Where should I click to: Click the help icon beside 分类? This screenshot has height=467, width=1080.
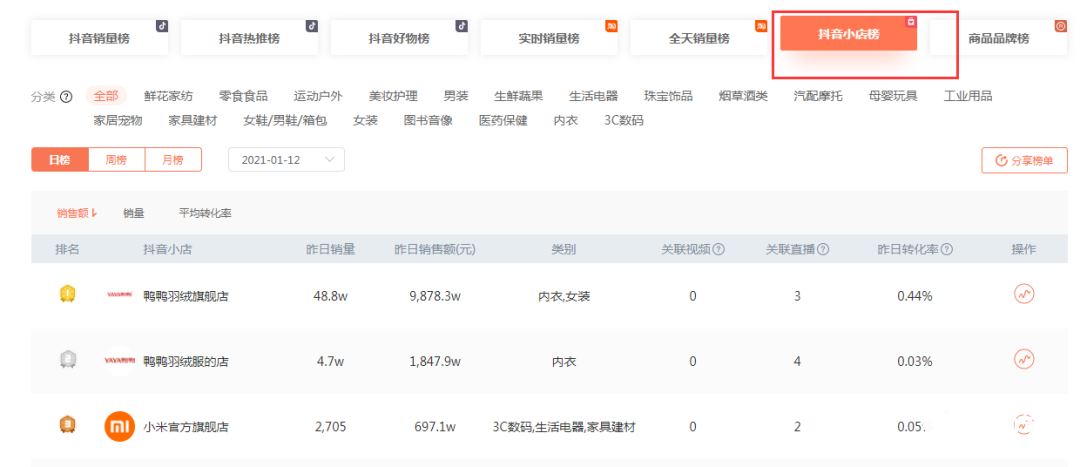click(x=66, y=97)
